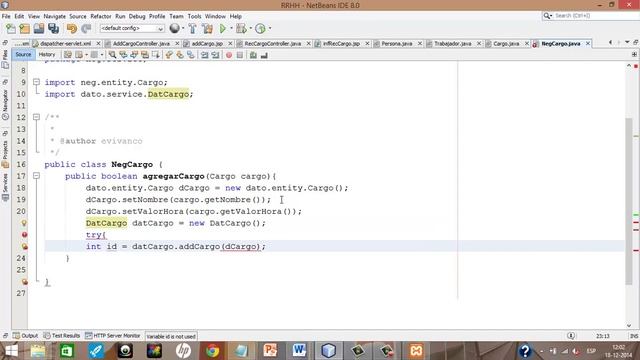Click the vertical scrollbar of the editor
The width and height of the screenshot is (640, 360).
[629, 201]
